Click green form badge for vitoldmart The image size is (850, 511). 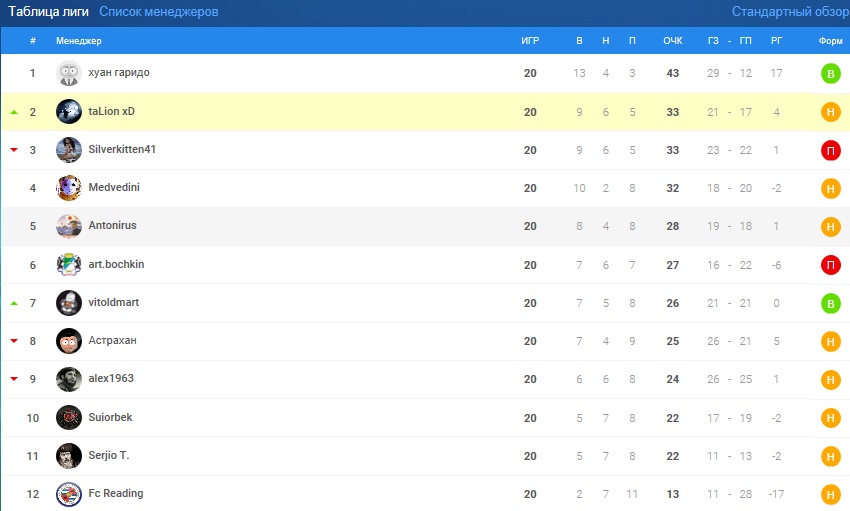click(830, 303)
